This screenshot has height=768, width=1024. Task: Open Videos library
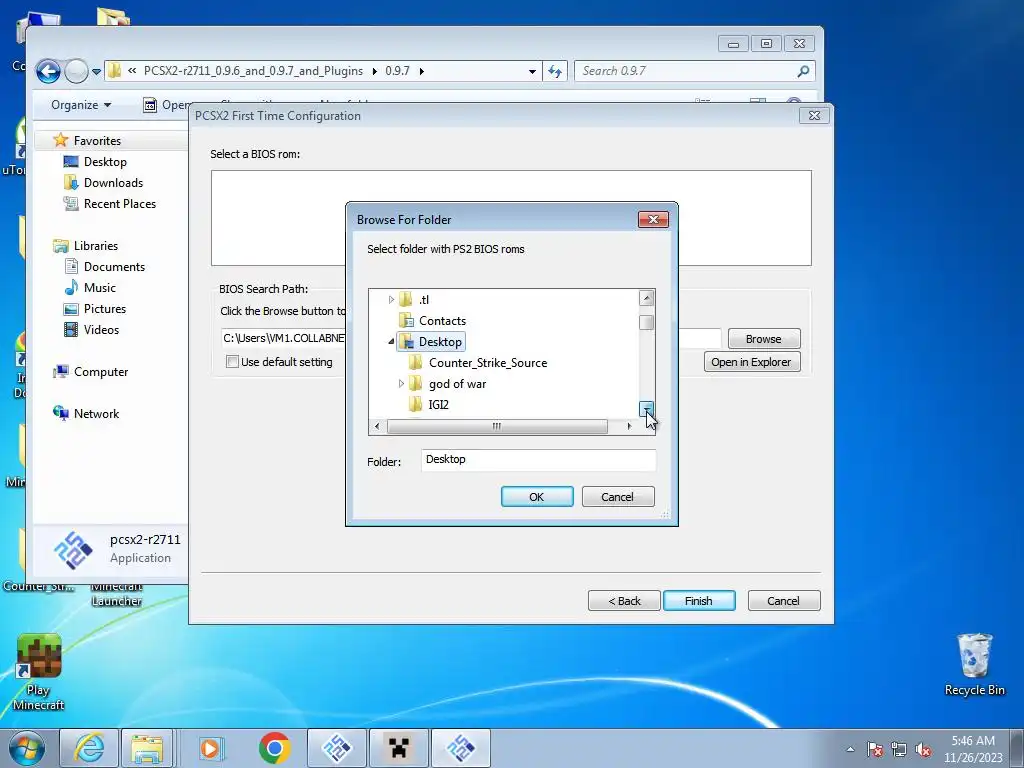(x=101, y=330)
